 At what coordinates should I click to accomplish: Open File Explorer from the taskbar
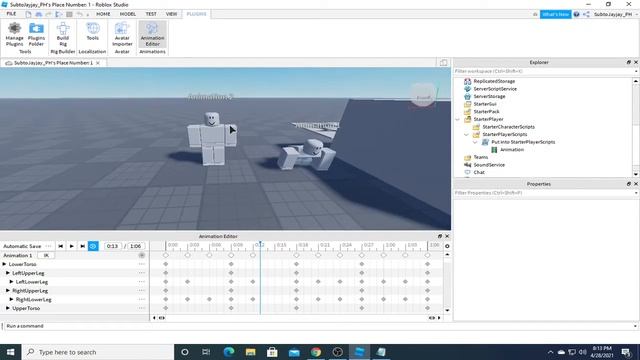point(251,352)
